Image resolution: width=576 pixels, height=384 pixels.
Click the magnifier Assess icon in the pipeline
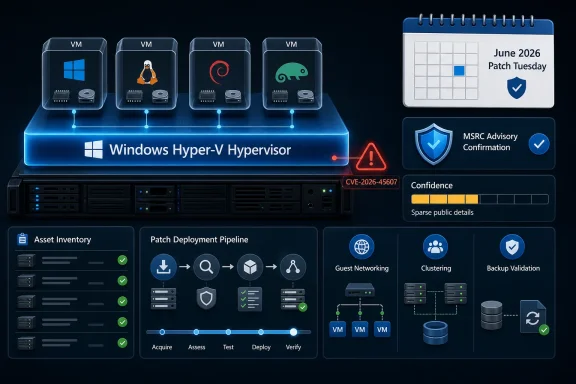(x=206, y=267)
